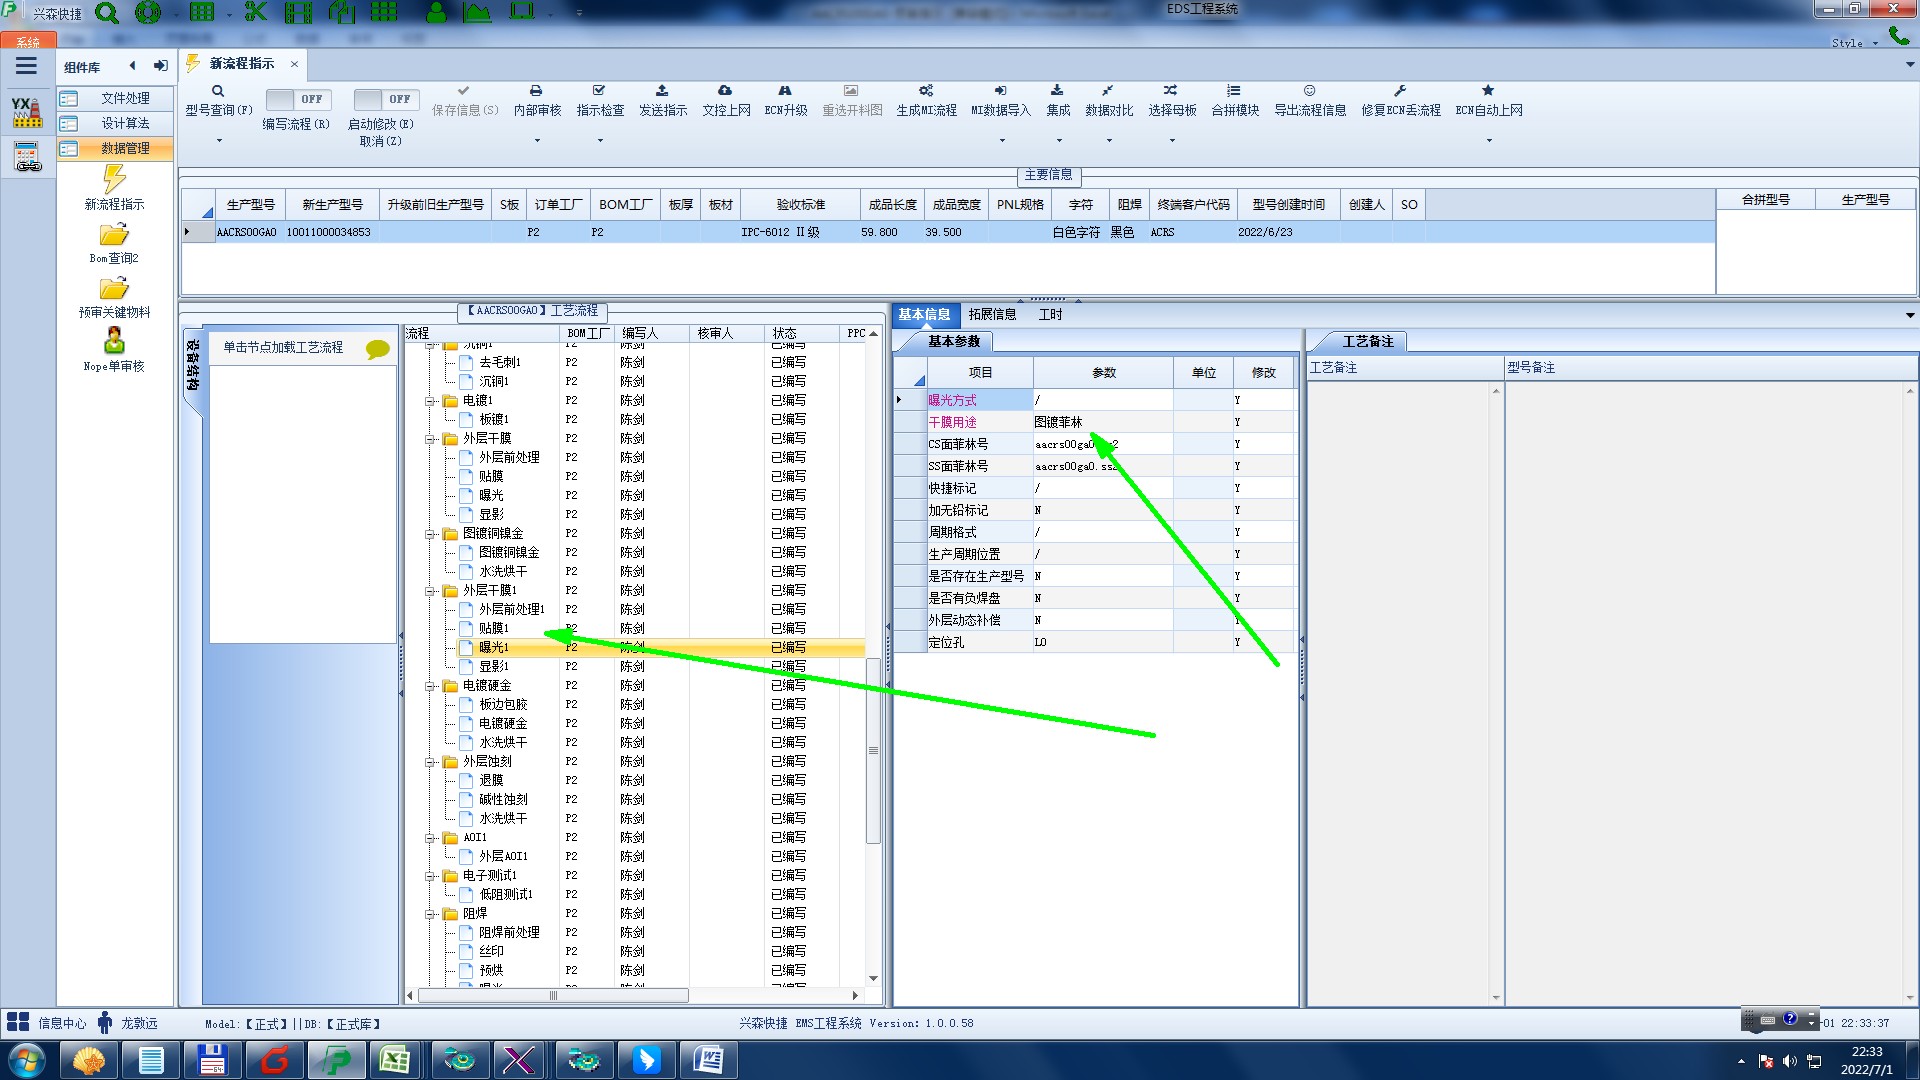The height and width of the screenshot is (1080, 1920).
Task: Click 文控上网 cloud icon
Action: click(725, 90)
